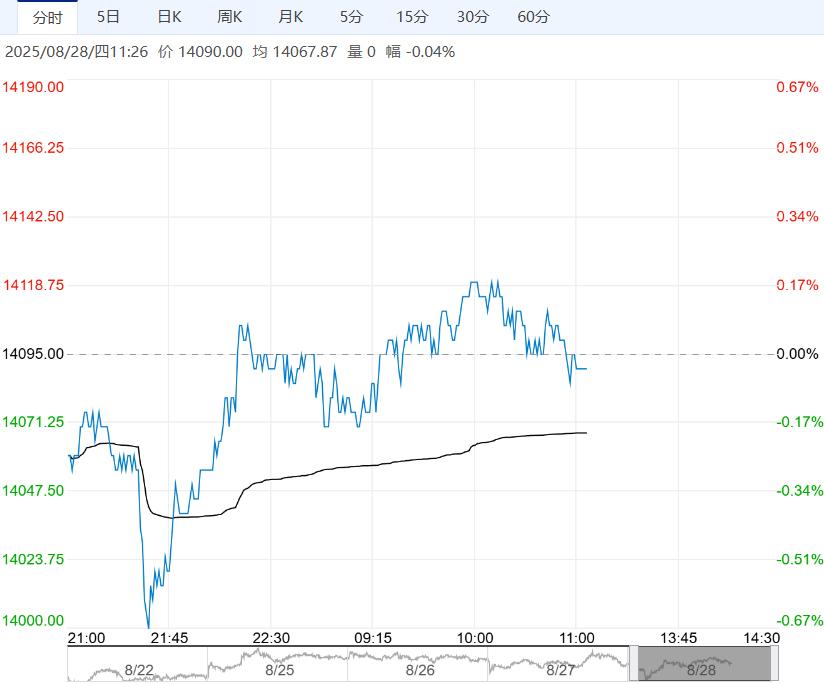The height and width of the screenshot is (684, 824).
Task: Select the 分时 intraday tab
Action: [x=47, y=17]
